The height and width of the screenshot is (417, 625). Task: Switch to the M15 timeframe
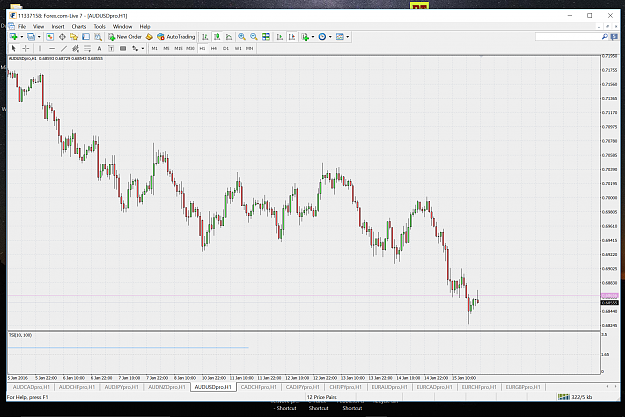178,49
